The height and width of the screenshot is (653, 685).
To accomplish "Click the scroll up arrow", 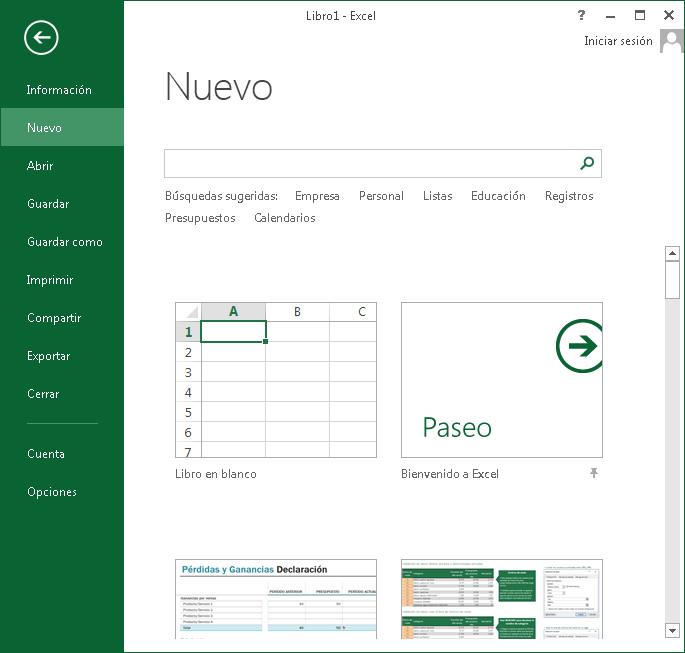I will (x=672, y=253).
